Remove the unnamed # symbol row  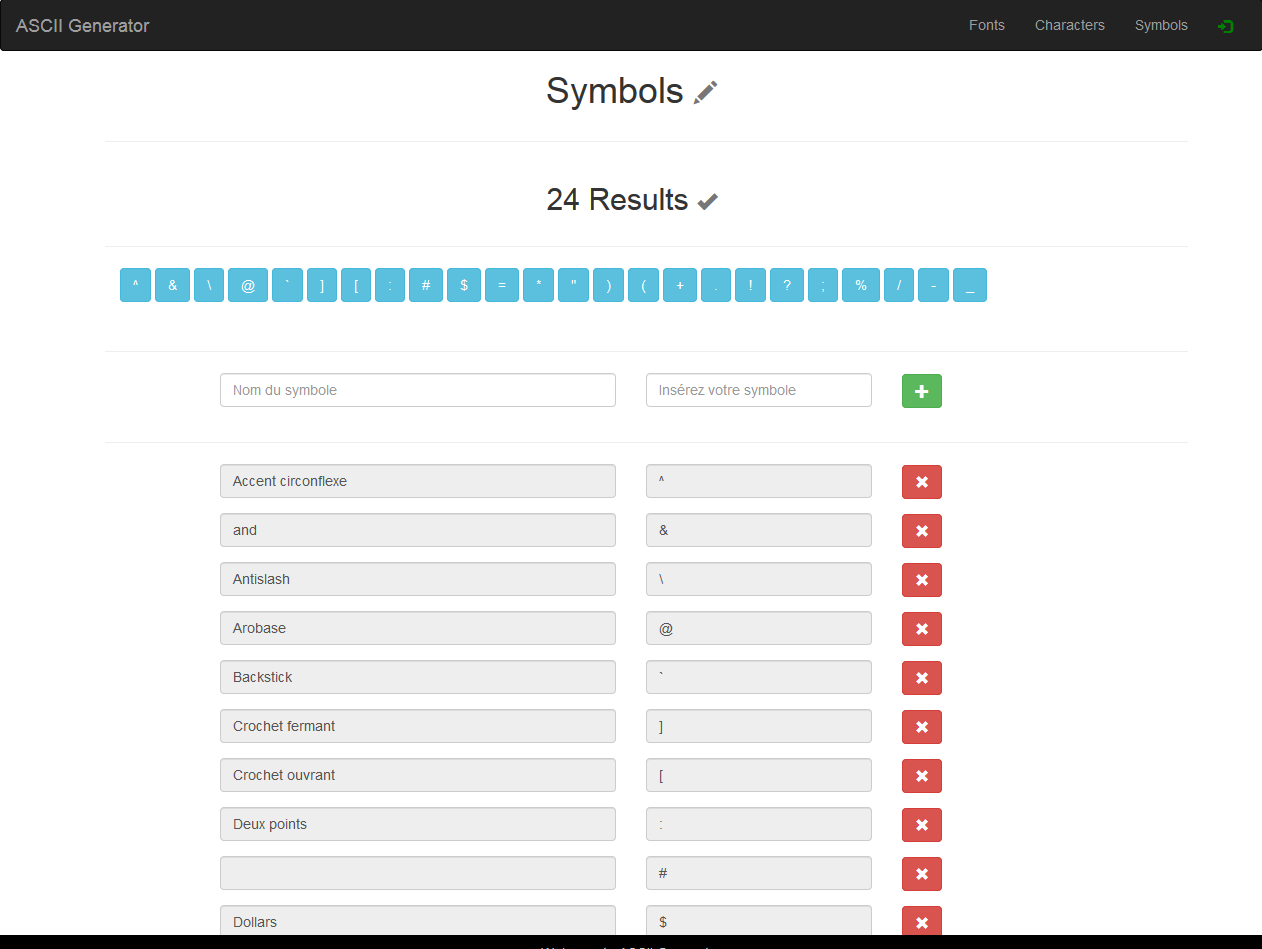coord(922,874)
